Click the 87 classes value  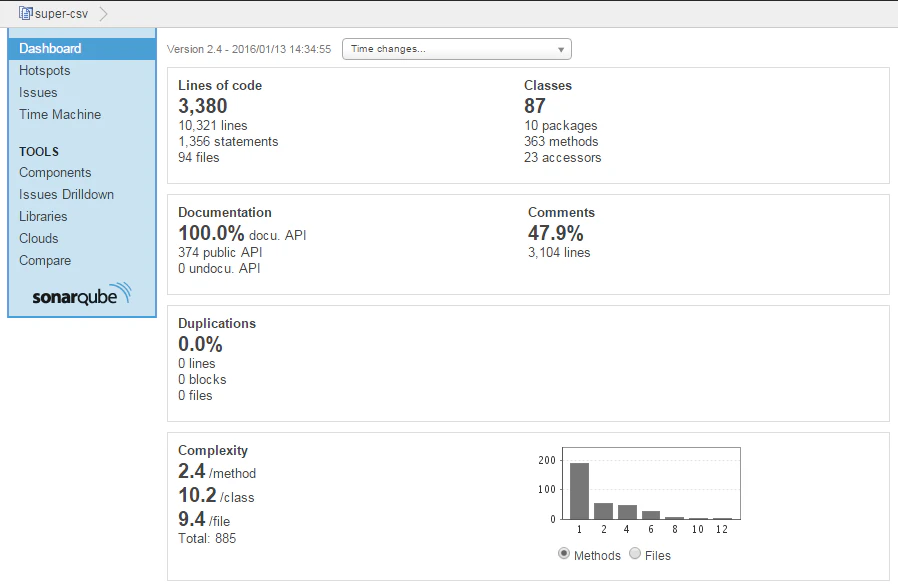(535, 106)
